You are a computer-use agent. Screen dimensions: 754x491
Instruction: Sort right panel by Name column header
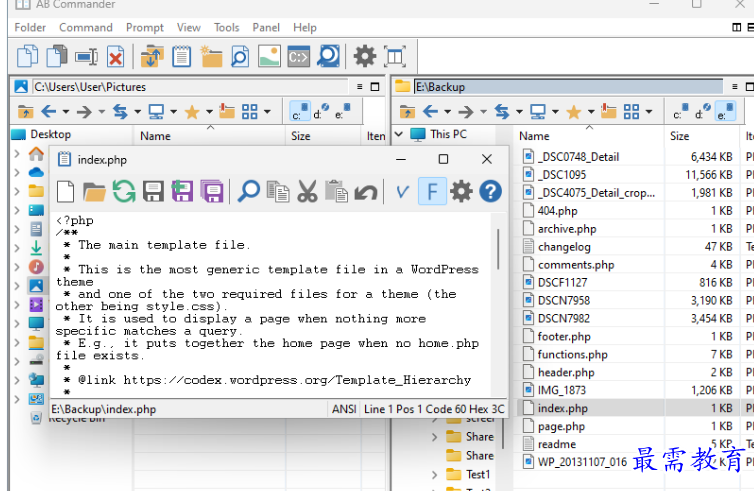pos(589,136)
